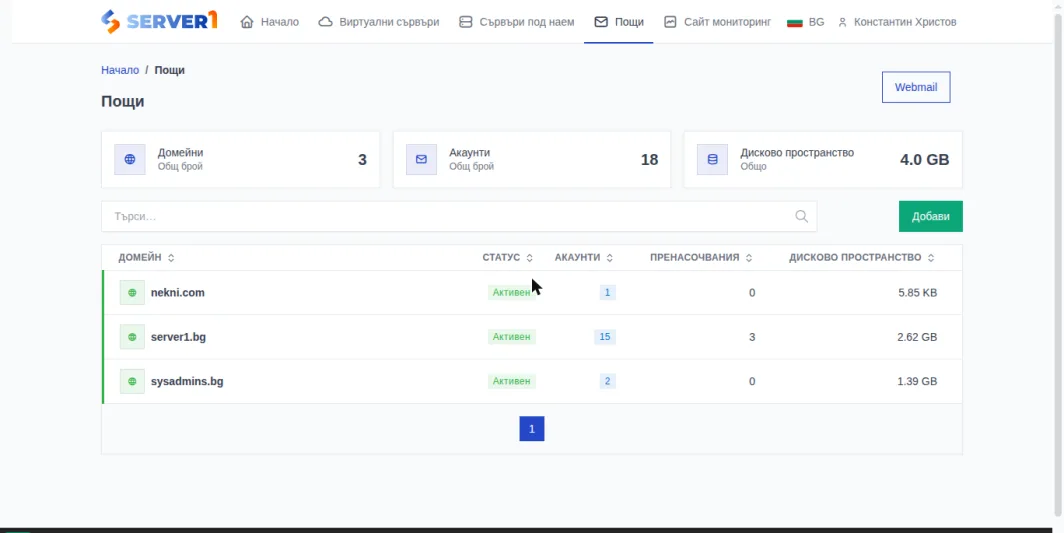Select the Пощи navigation tab
Screen dimensions: 1064x533
coord(619,22)
